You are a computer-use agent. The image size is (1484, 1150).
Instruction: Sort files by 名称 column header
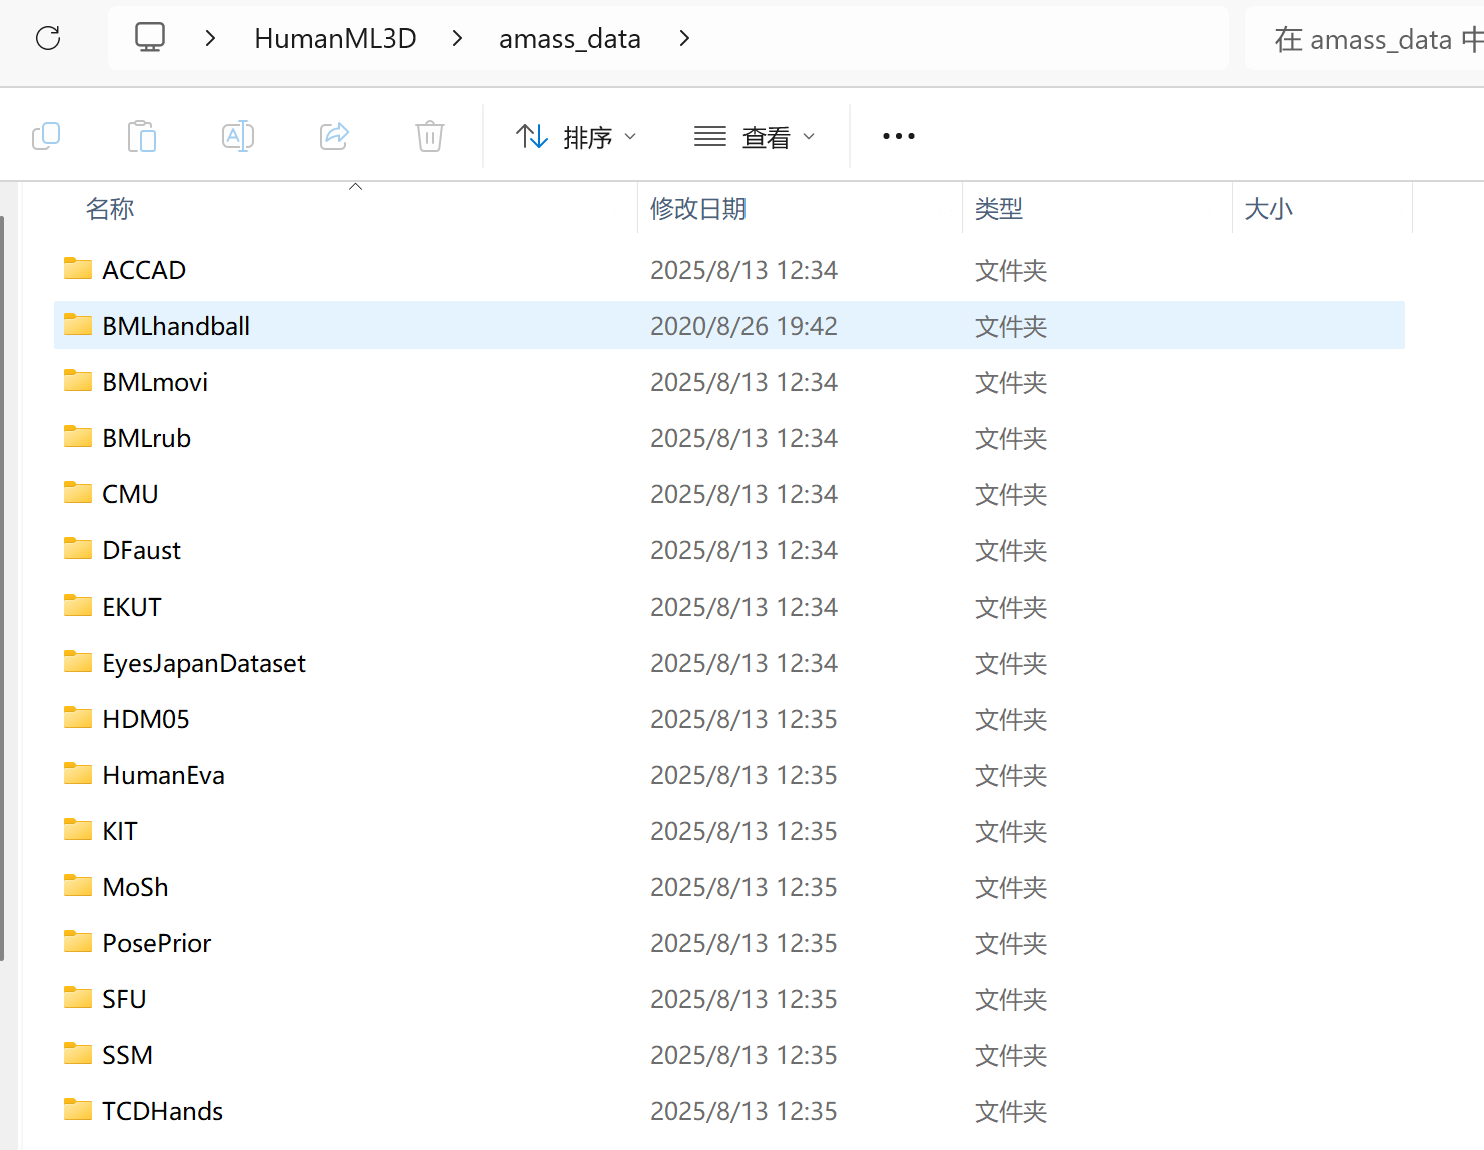coord(109,208)
